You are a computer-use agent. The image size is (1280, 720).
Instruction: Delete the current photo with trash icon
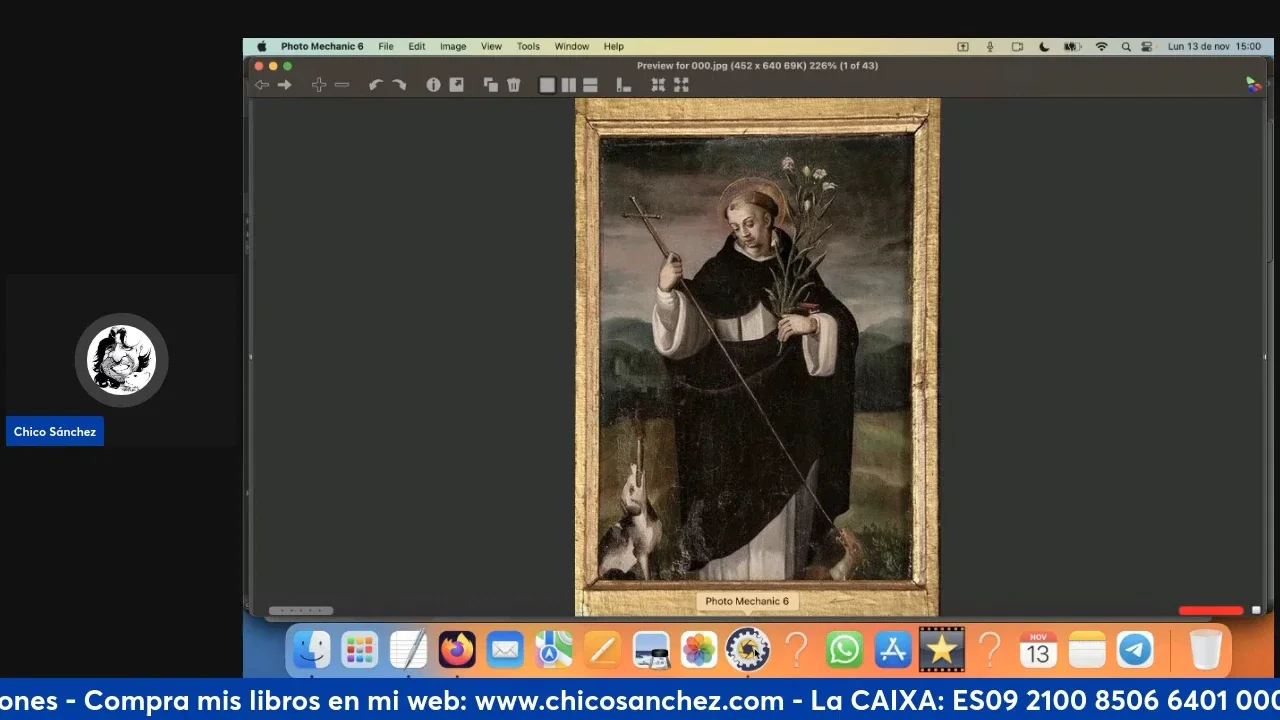coord(514,85)
